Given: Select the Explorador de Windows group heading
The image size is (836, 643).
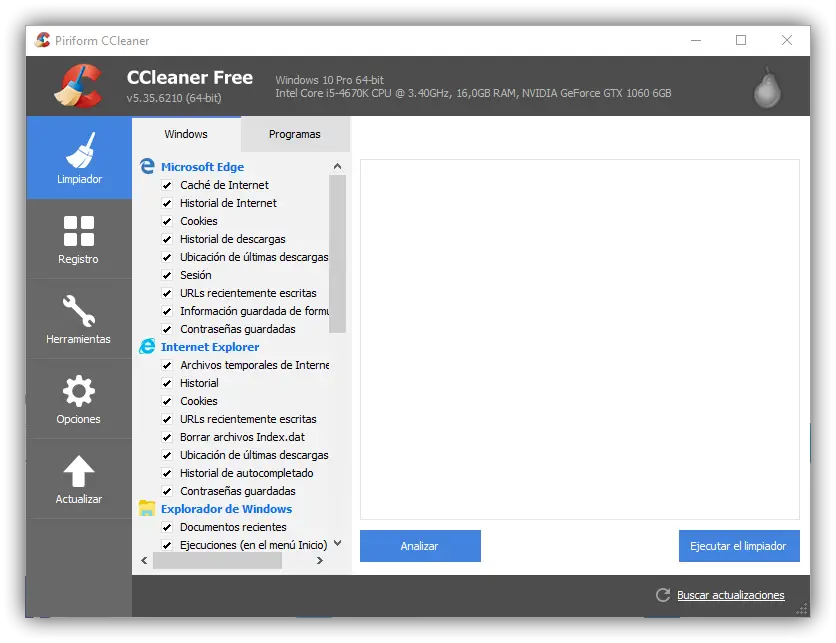Looking at the screenshot, I should pyautogui.click(x=227, y=509).
